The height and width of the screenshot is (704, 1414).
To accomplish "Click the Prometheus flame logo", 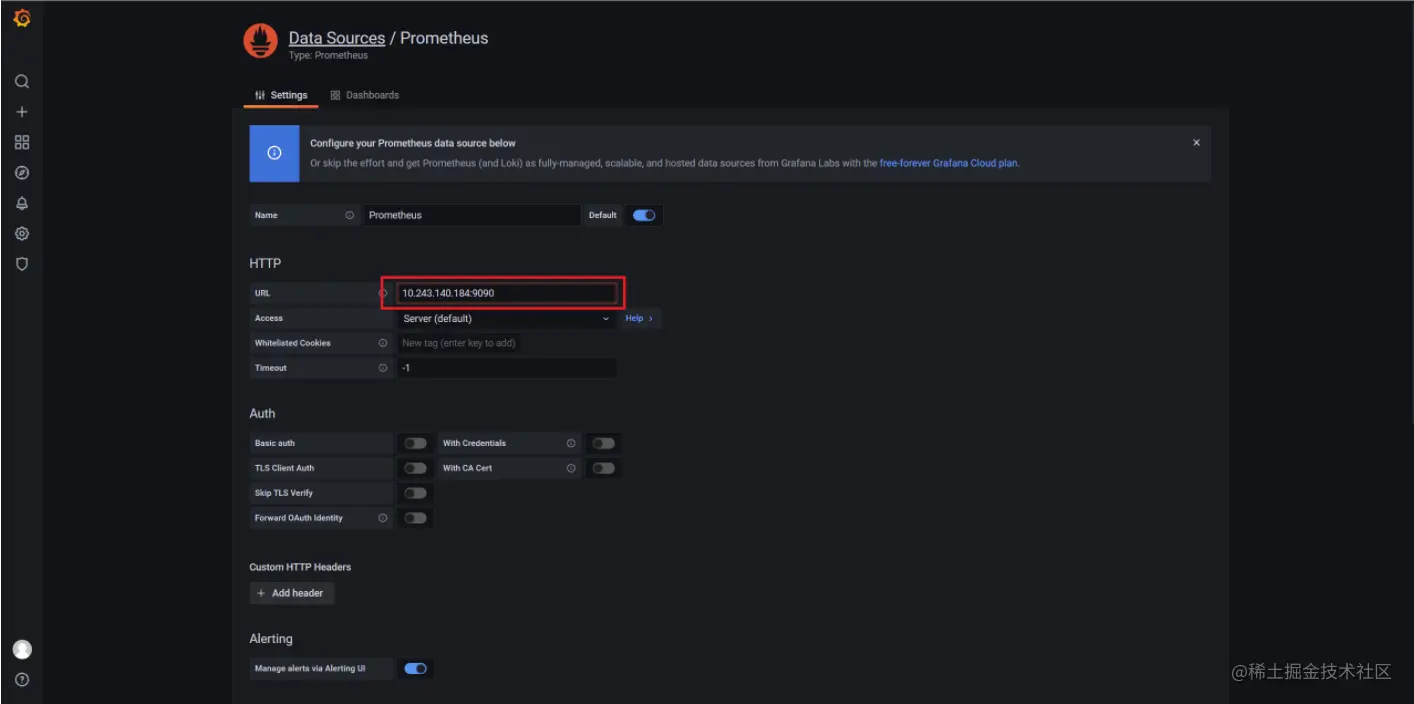I will click(x=261, y=41).
